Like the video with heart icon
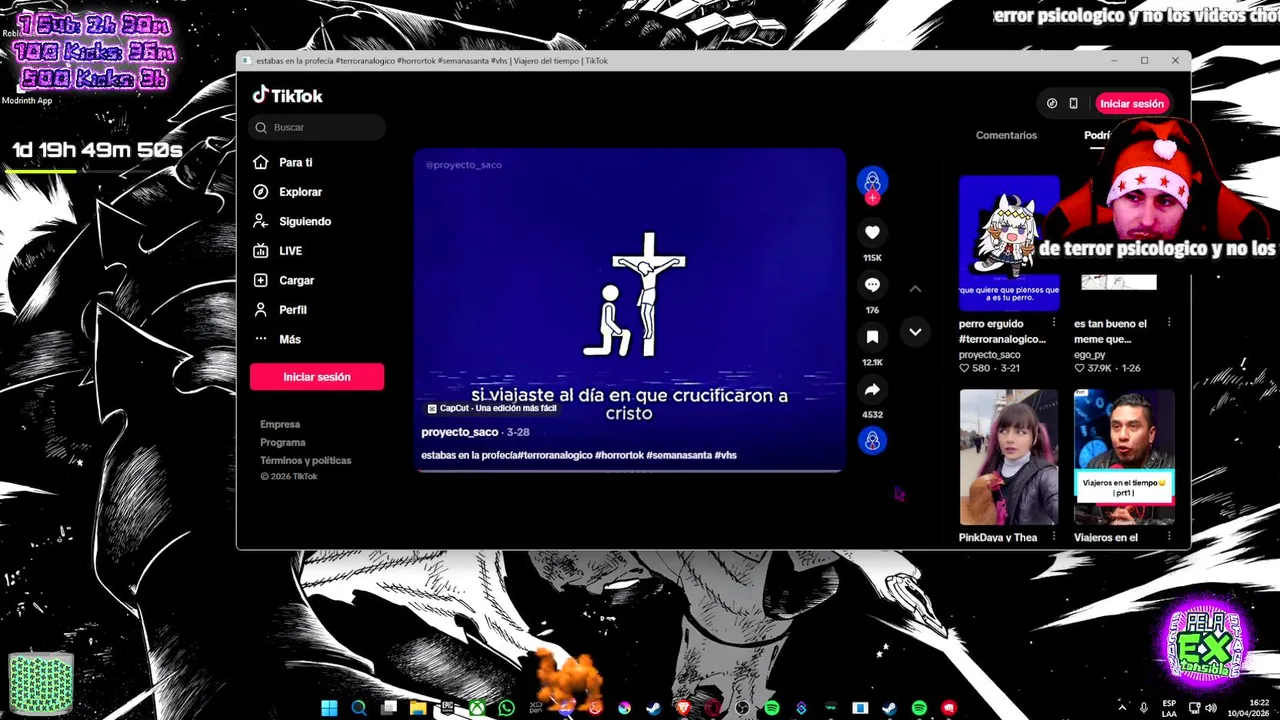 click(x=872, y=232)
